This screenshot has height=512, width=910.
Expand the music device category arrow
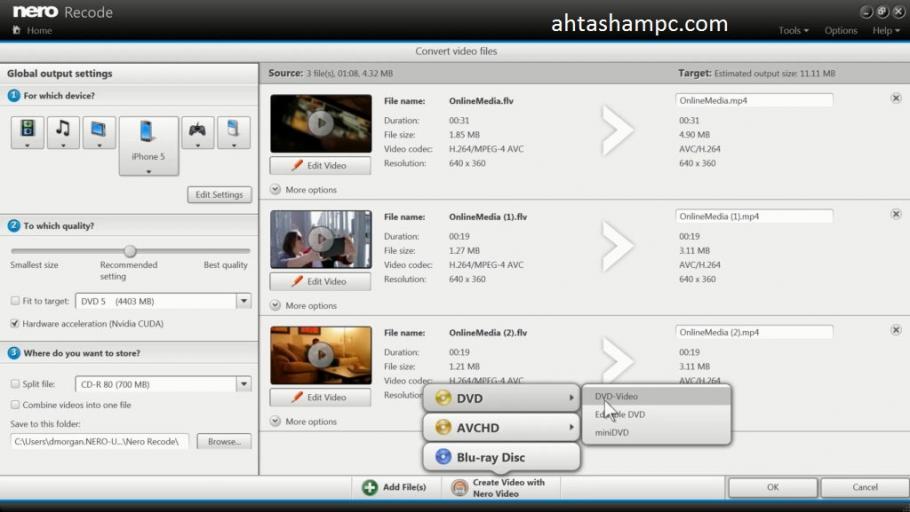(x=63, y=145)
